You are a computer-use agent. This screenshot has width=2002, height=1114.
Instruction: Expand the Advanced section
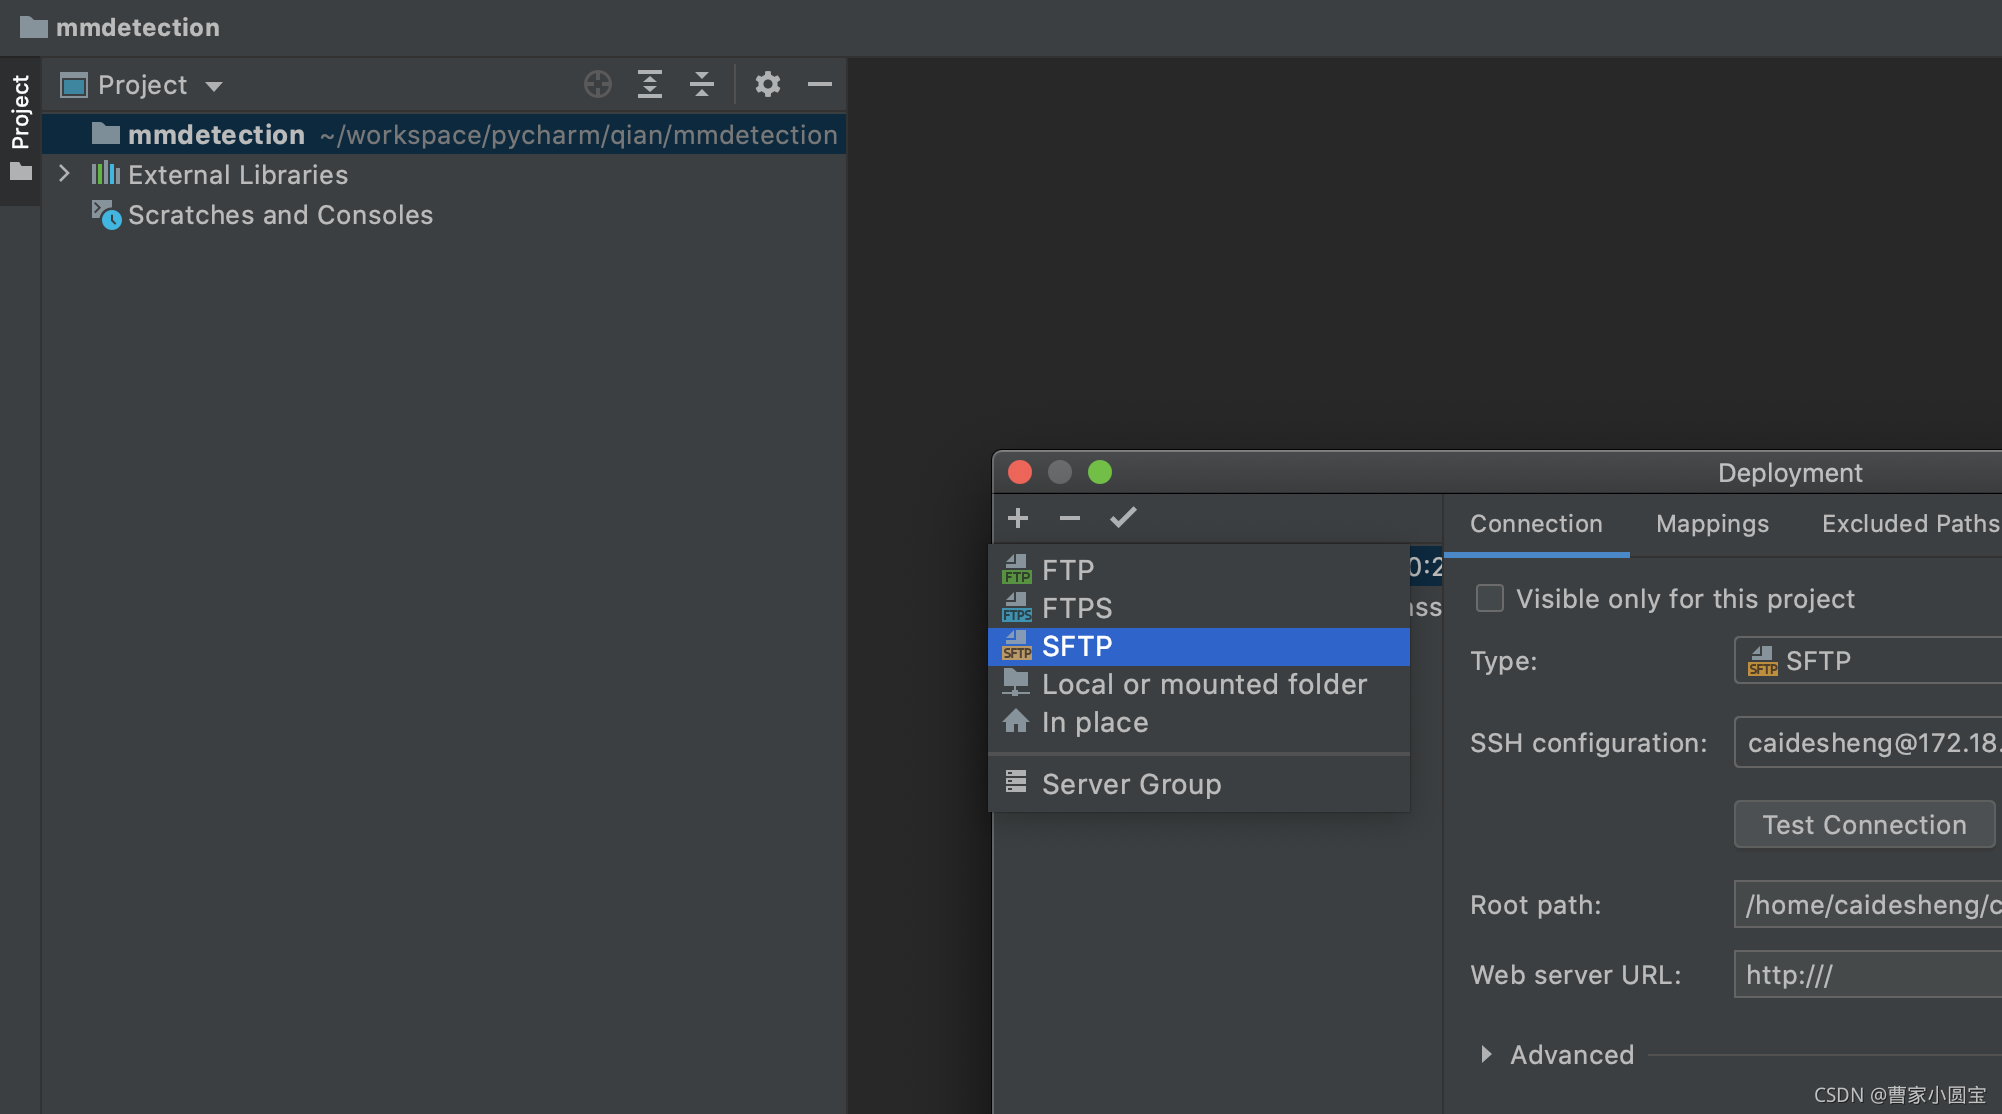(x=1486, y=1054)
